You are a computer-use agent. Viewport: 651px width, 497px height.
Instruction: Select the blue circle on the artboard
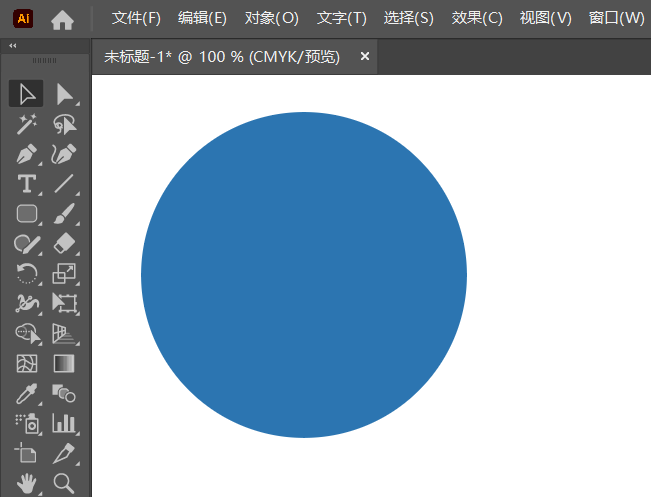tap(304, 275)
